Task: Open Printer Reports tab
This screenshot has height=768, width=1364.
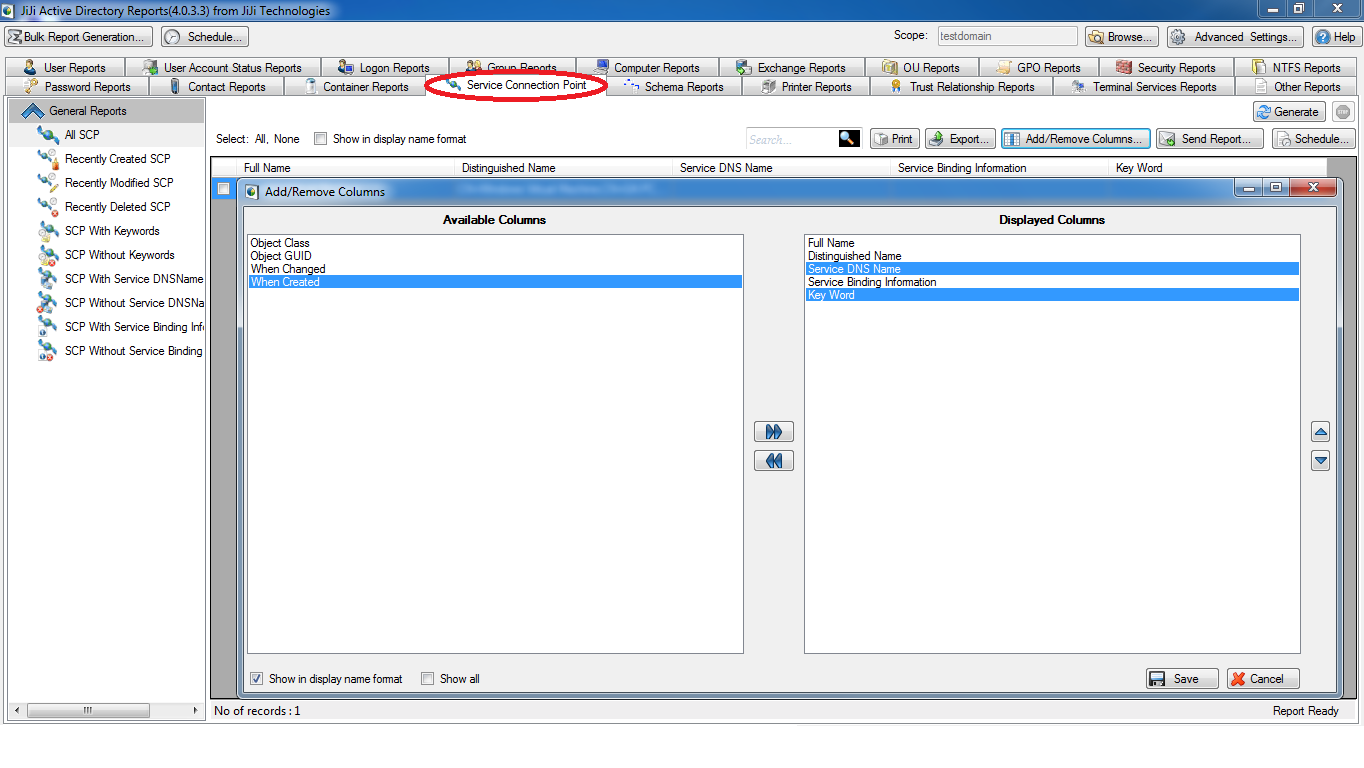Action: click(x=806, y=87)
